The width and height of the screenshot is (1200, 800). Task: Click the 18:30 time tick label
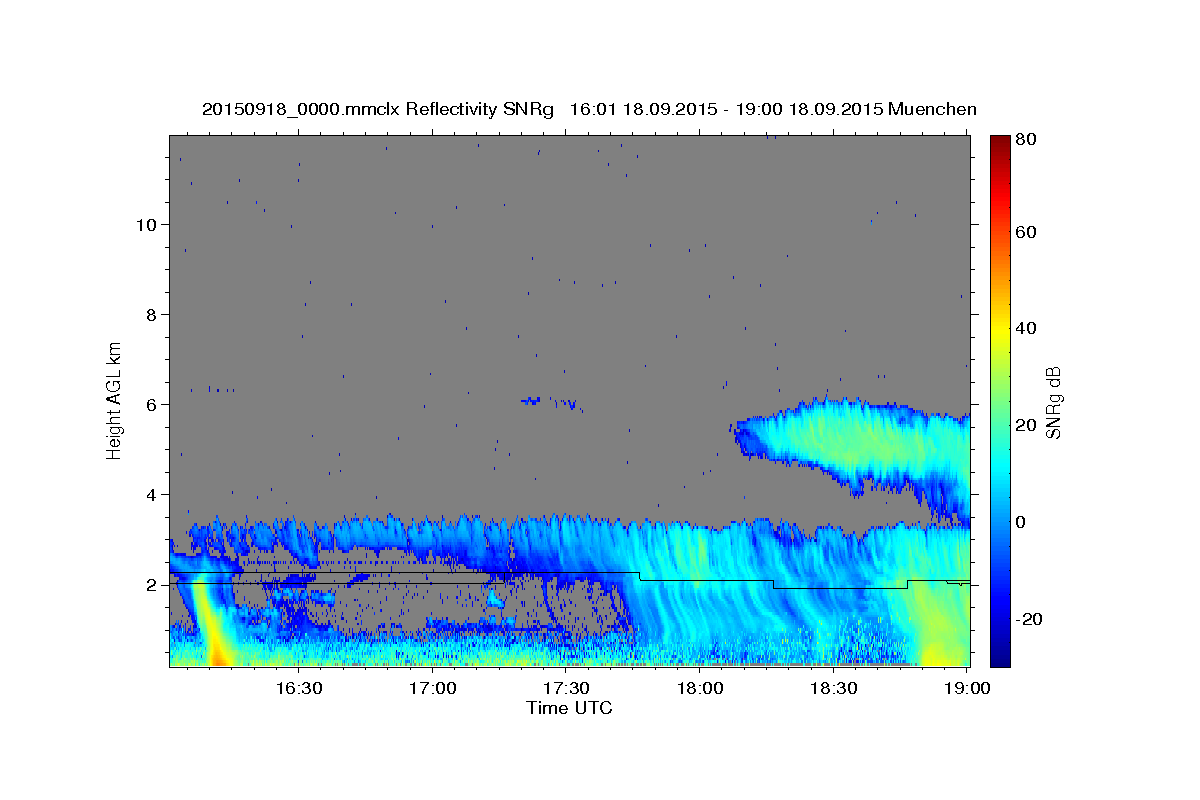833,689
